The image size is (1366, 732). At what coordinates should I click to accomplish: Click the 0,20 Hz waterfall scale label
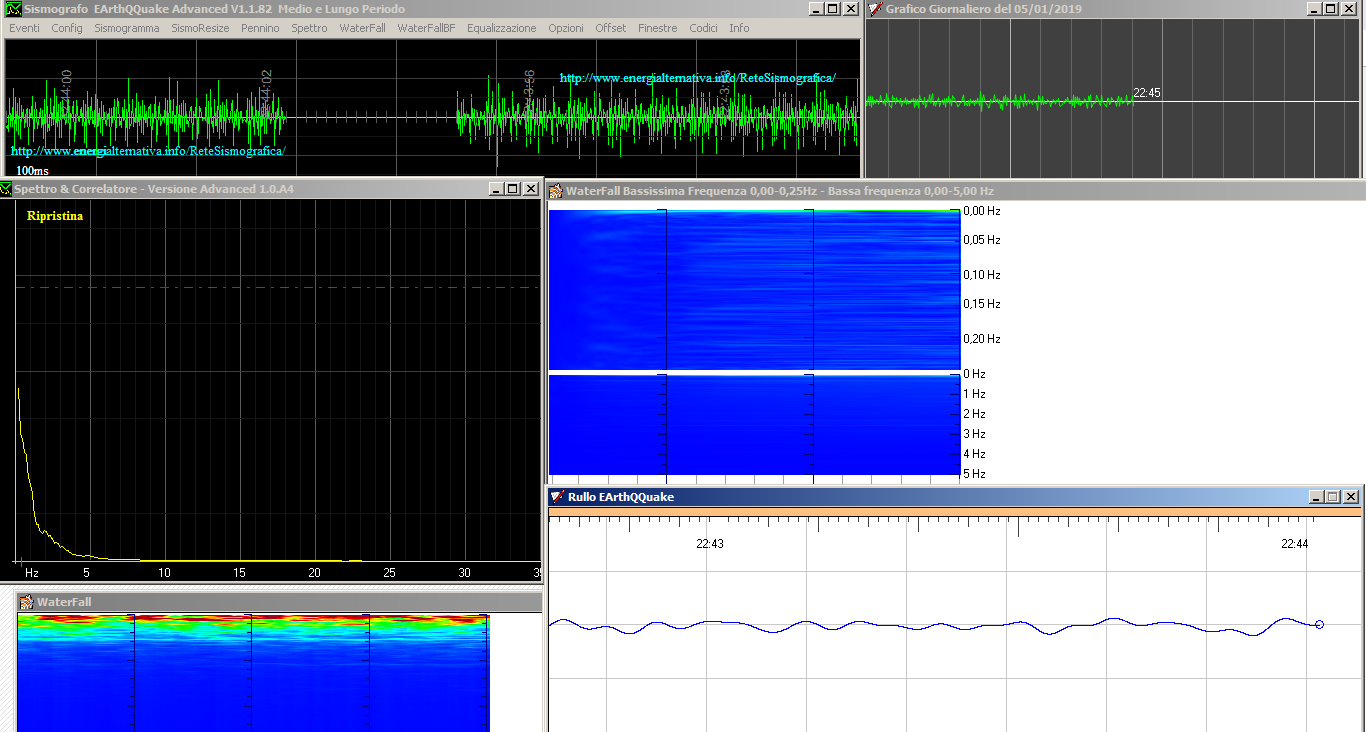[x=982, y=339]
